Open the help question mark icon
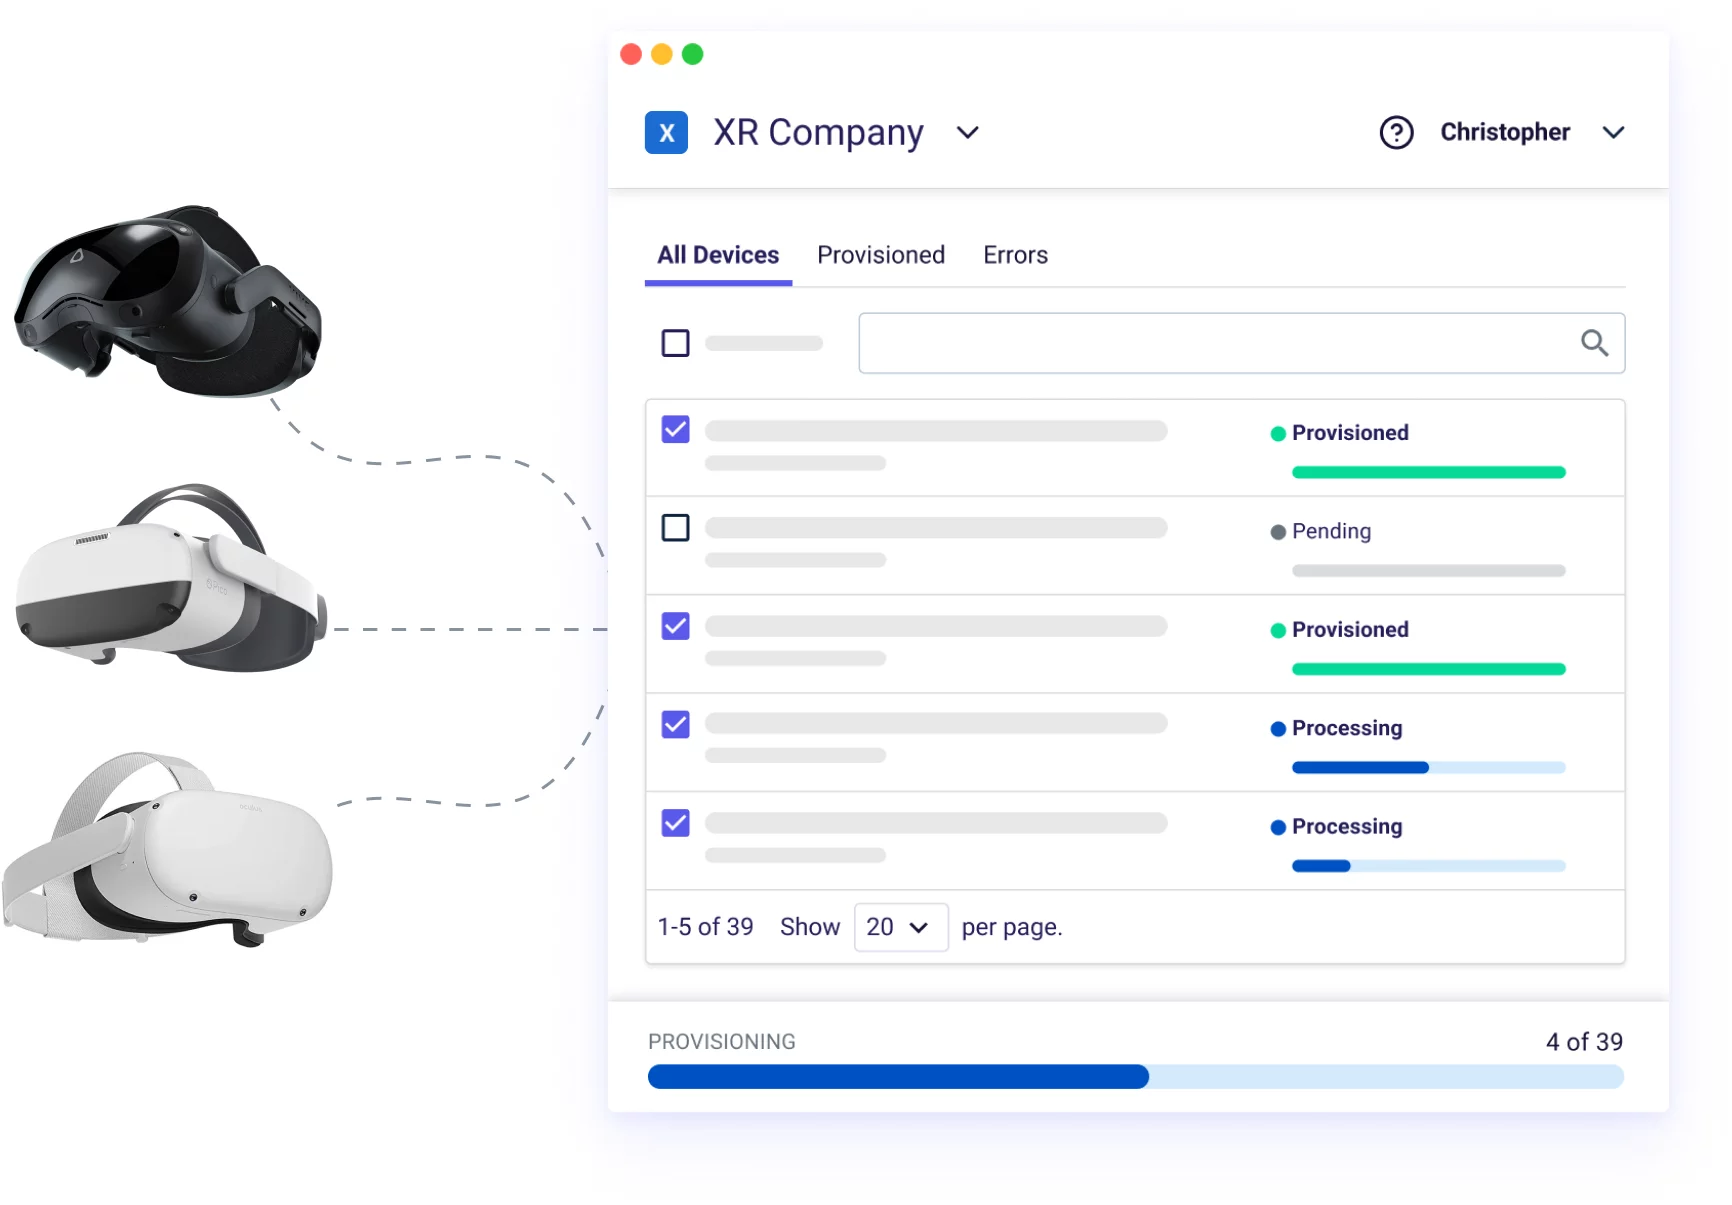1732x1205 pixels. [x=1396, y=133]
